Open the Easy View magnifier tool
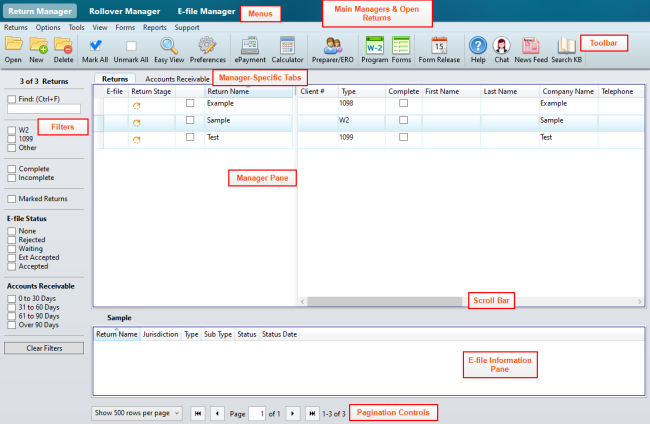This screenshot has height=424, width=650. pyautogui.click(x=169, y=47)
